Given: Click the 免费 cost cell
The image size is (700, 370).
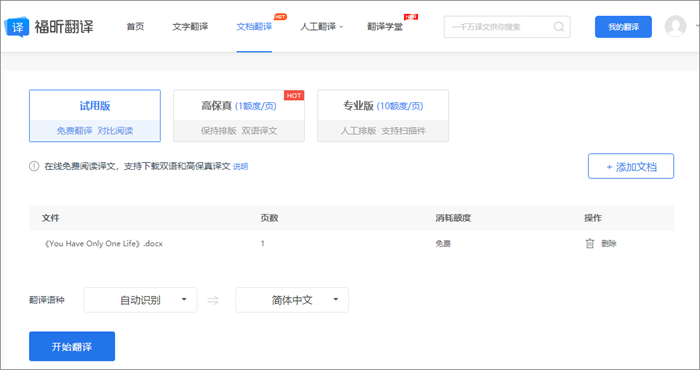Looking at the screenshot, I should [443, 244].
